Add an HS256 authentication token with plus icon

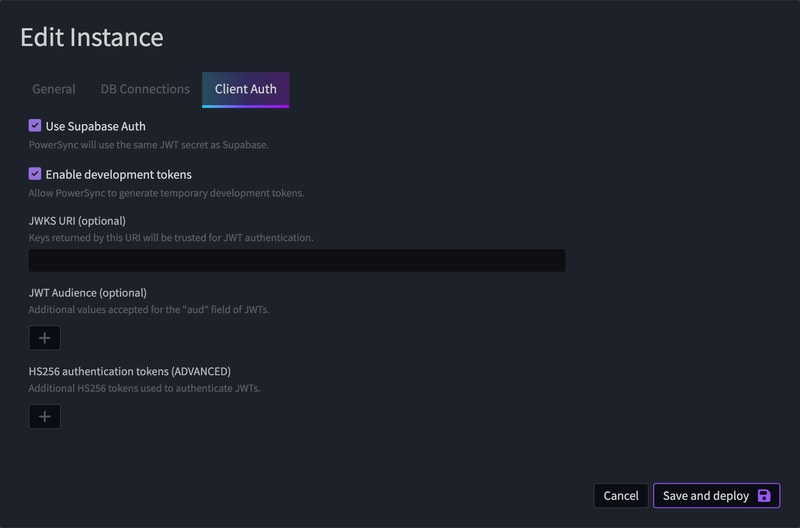(x=44, y=416)
